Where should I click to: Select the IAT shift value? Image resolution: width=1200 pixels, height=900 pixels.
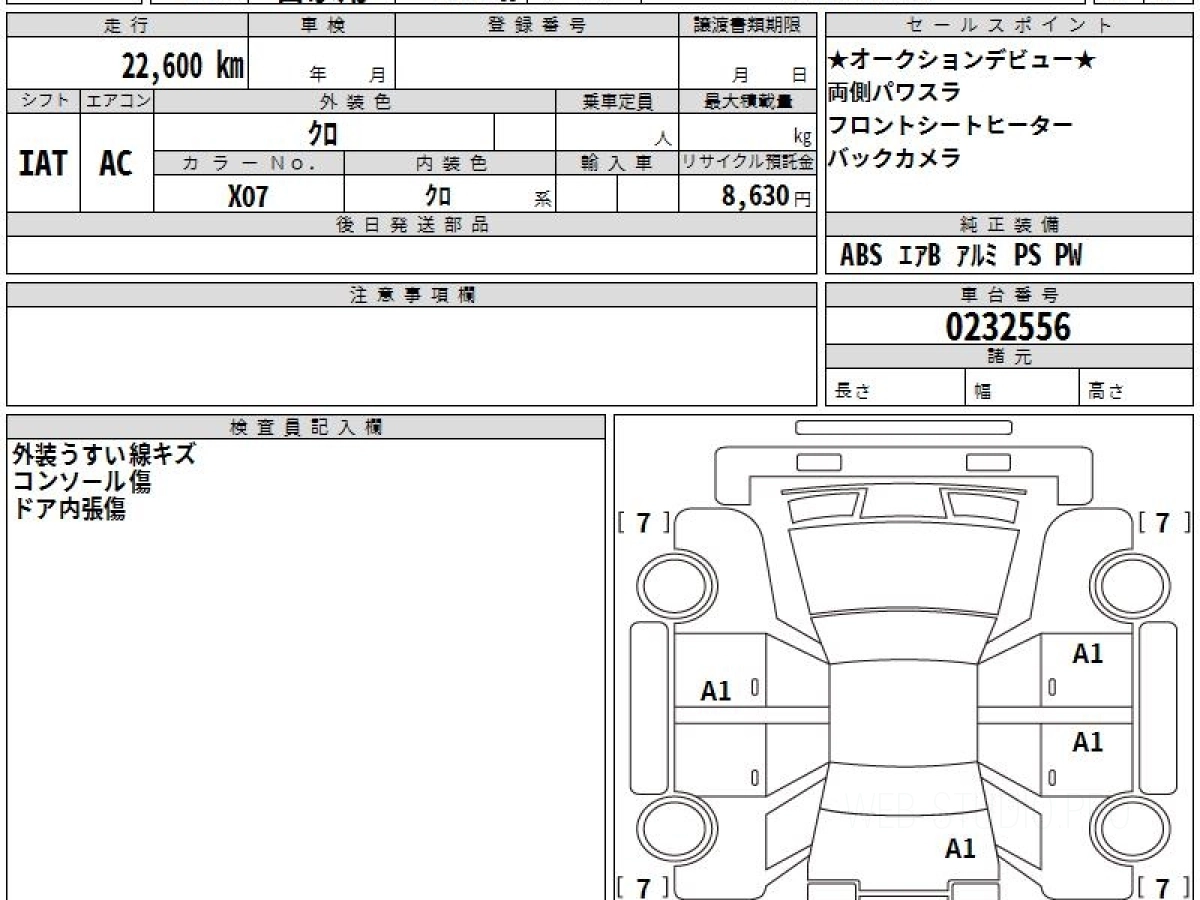[x=43, y=163]
